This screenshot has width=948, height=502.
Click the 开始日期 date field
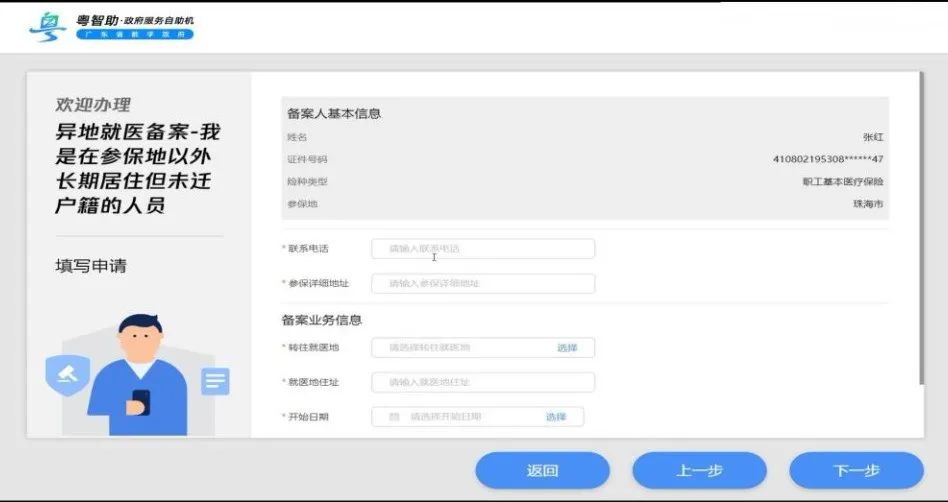478,417
